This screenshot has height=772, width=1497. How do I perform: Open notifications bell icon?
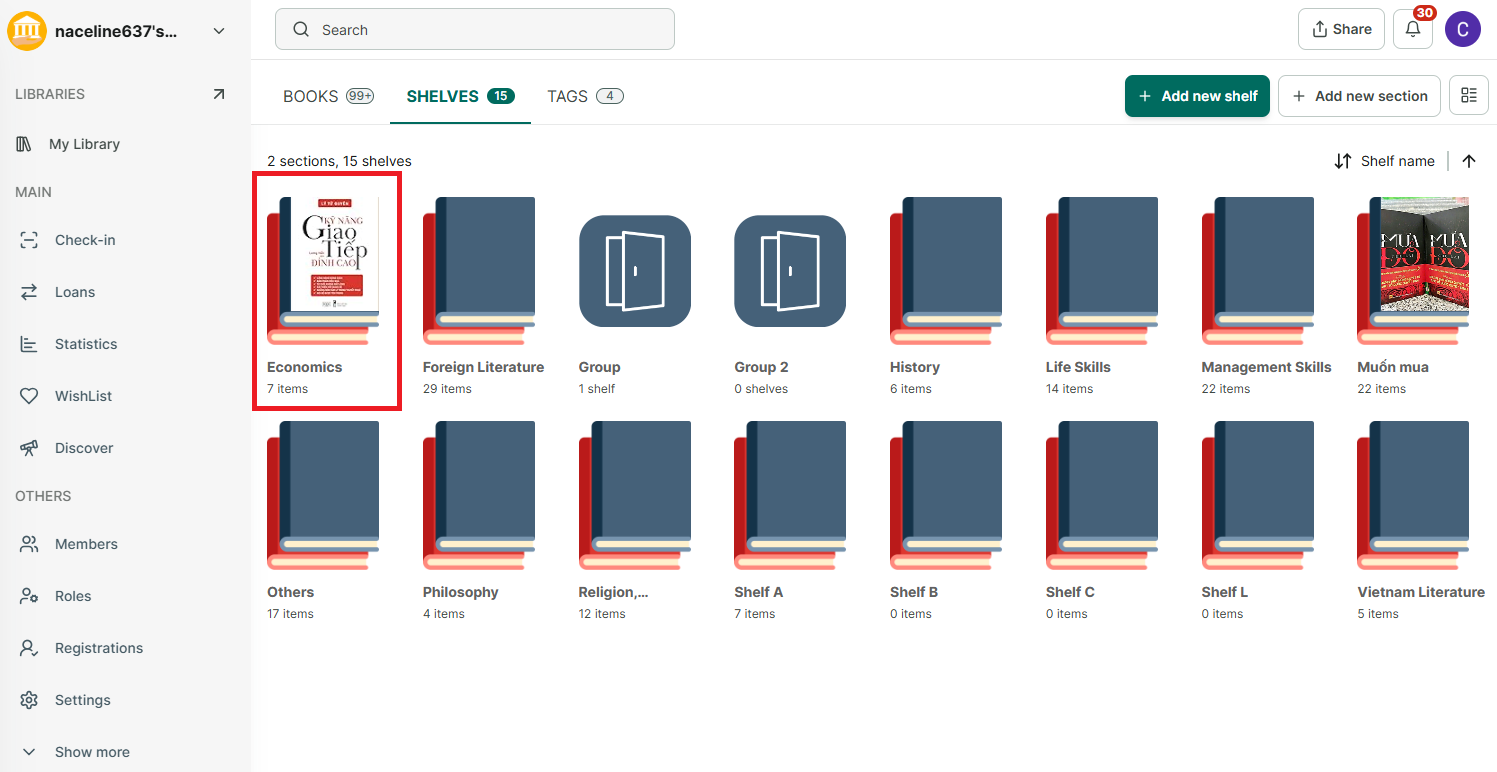tap(1413, 29)
